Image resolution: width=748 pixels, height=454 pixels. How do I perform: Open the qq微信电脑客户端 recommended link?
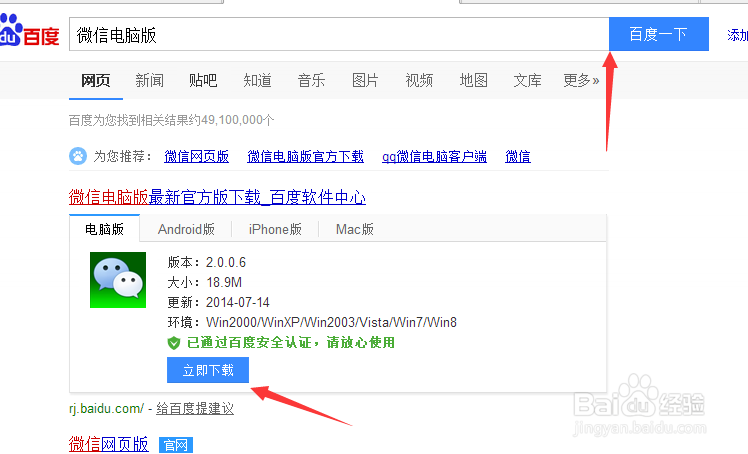tap(434, 156)
